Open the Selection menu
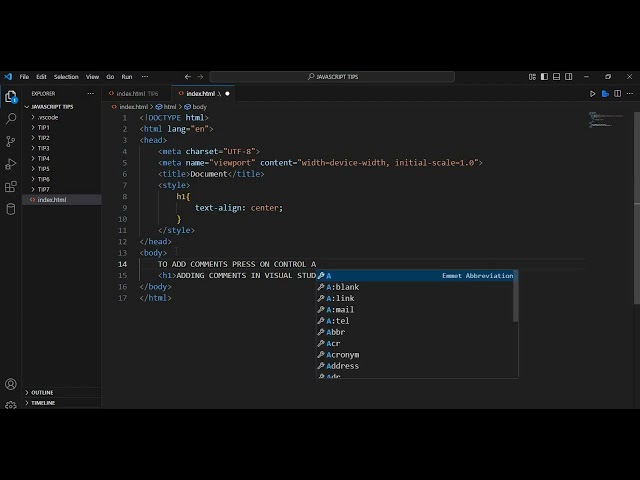640x480 pixels. pos(66,77)
